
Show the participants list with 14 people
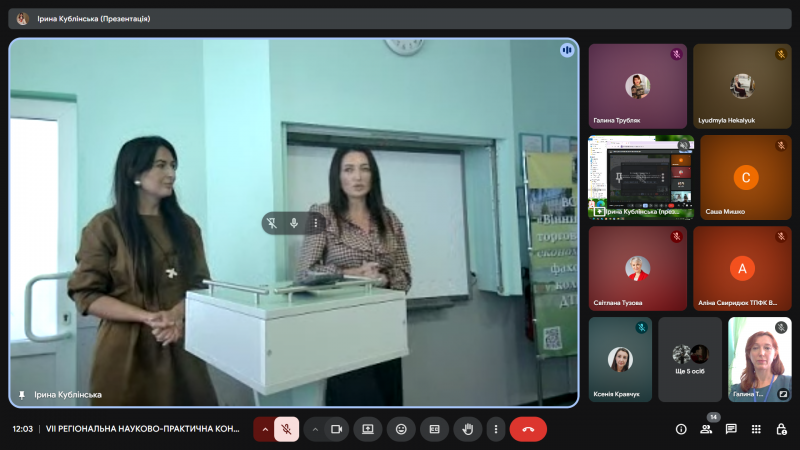click(x=706, y=429)
